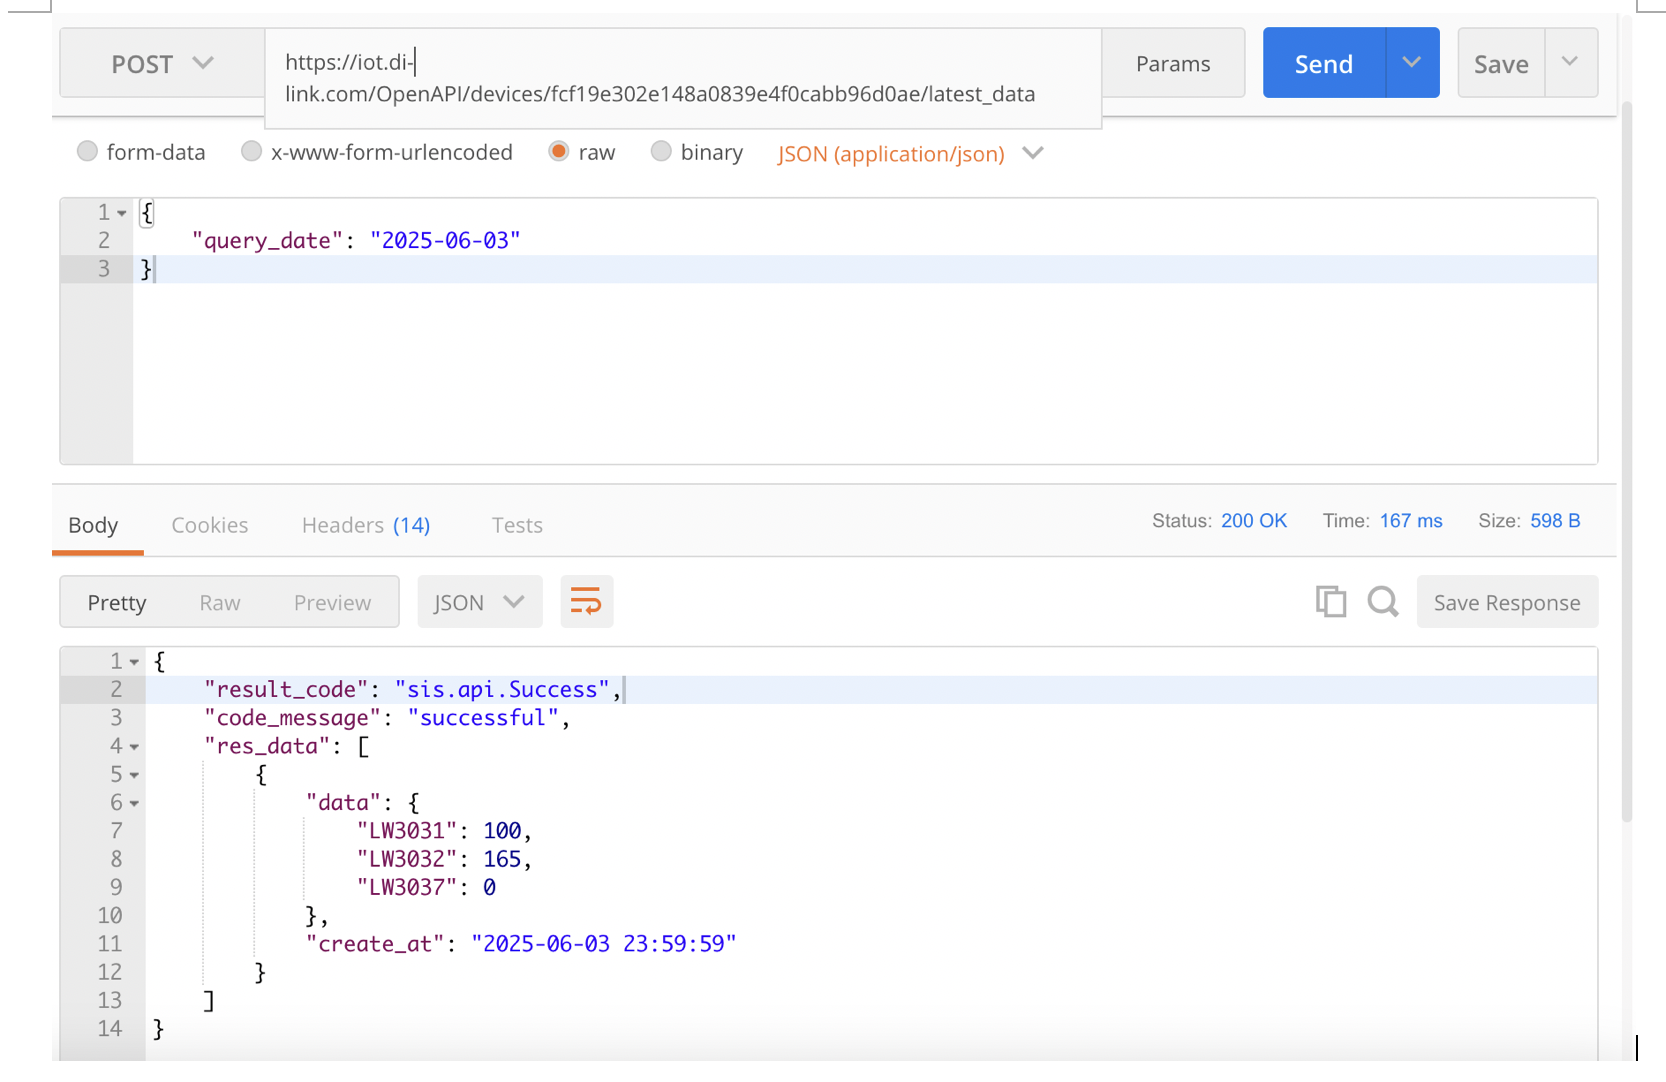This screenshot has width=1666, height=1082.
Task: Select the form-data radio button
Action: click(x=88, y=152)
